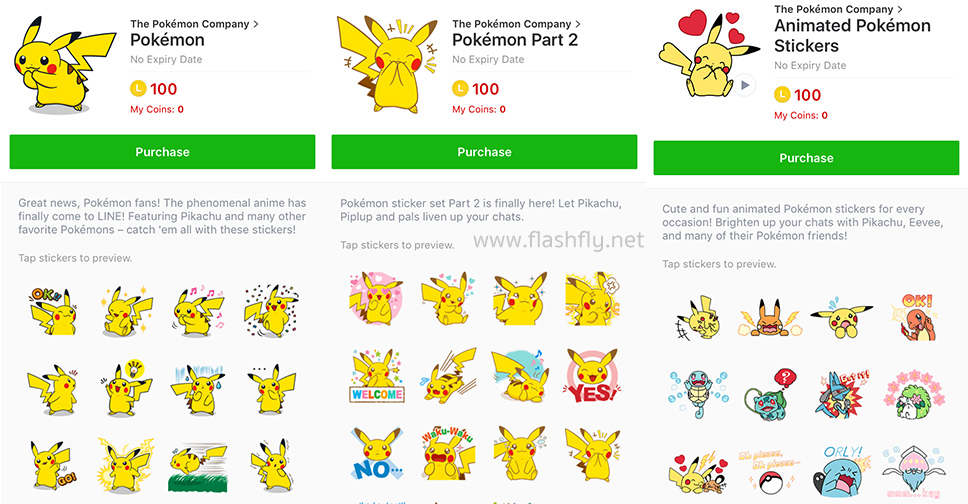Purchase the Animated Pokémon Stickers set
This screenshot has height=504, width=968.
tap(806, 158)
